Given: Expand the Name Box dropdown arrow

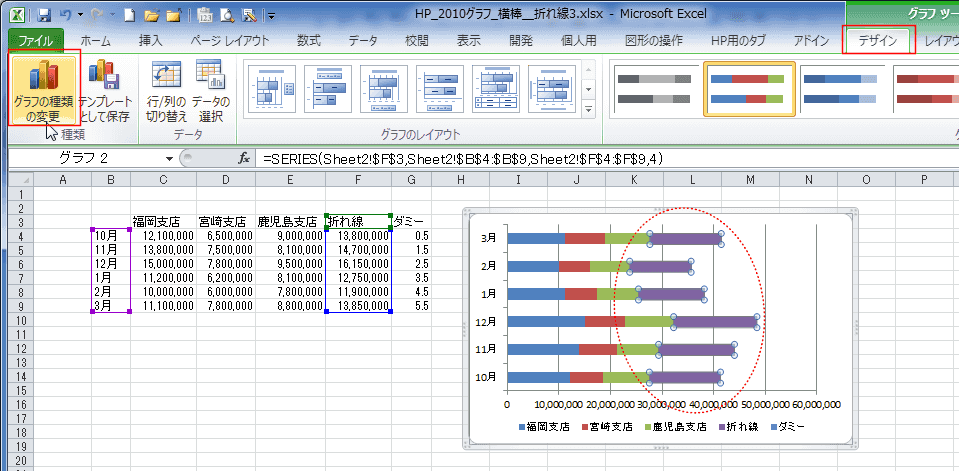Looking at the screenshot, I should [x=169, y=159].
